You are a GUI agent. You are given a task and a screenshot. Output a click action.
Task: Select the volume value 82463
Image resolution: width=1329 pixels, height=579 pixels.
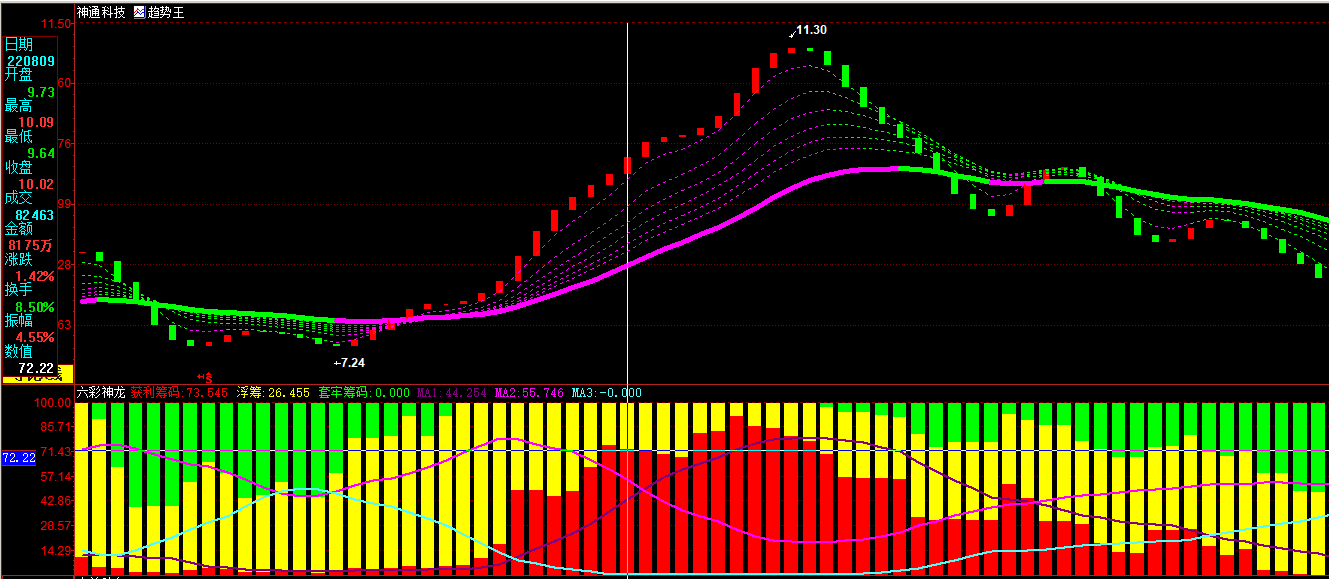coord(35,215)
